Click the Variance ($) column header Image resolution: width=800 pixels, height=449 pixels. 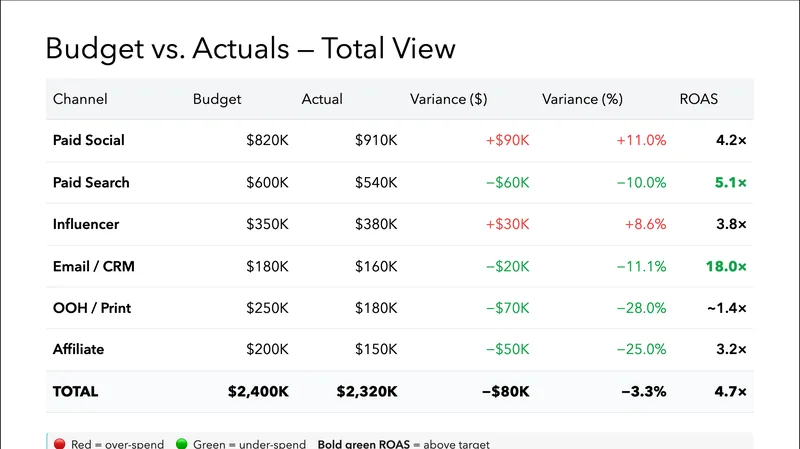tap(448, 99)
